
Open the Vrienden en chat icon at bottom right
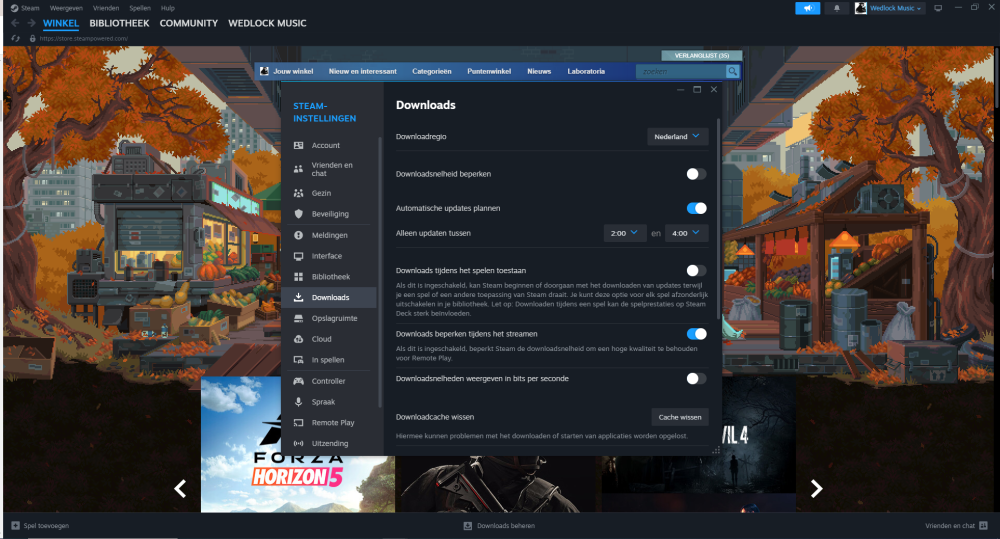pyautogui.click(x=983, y=526)
